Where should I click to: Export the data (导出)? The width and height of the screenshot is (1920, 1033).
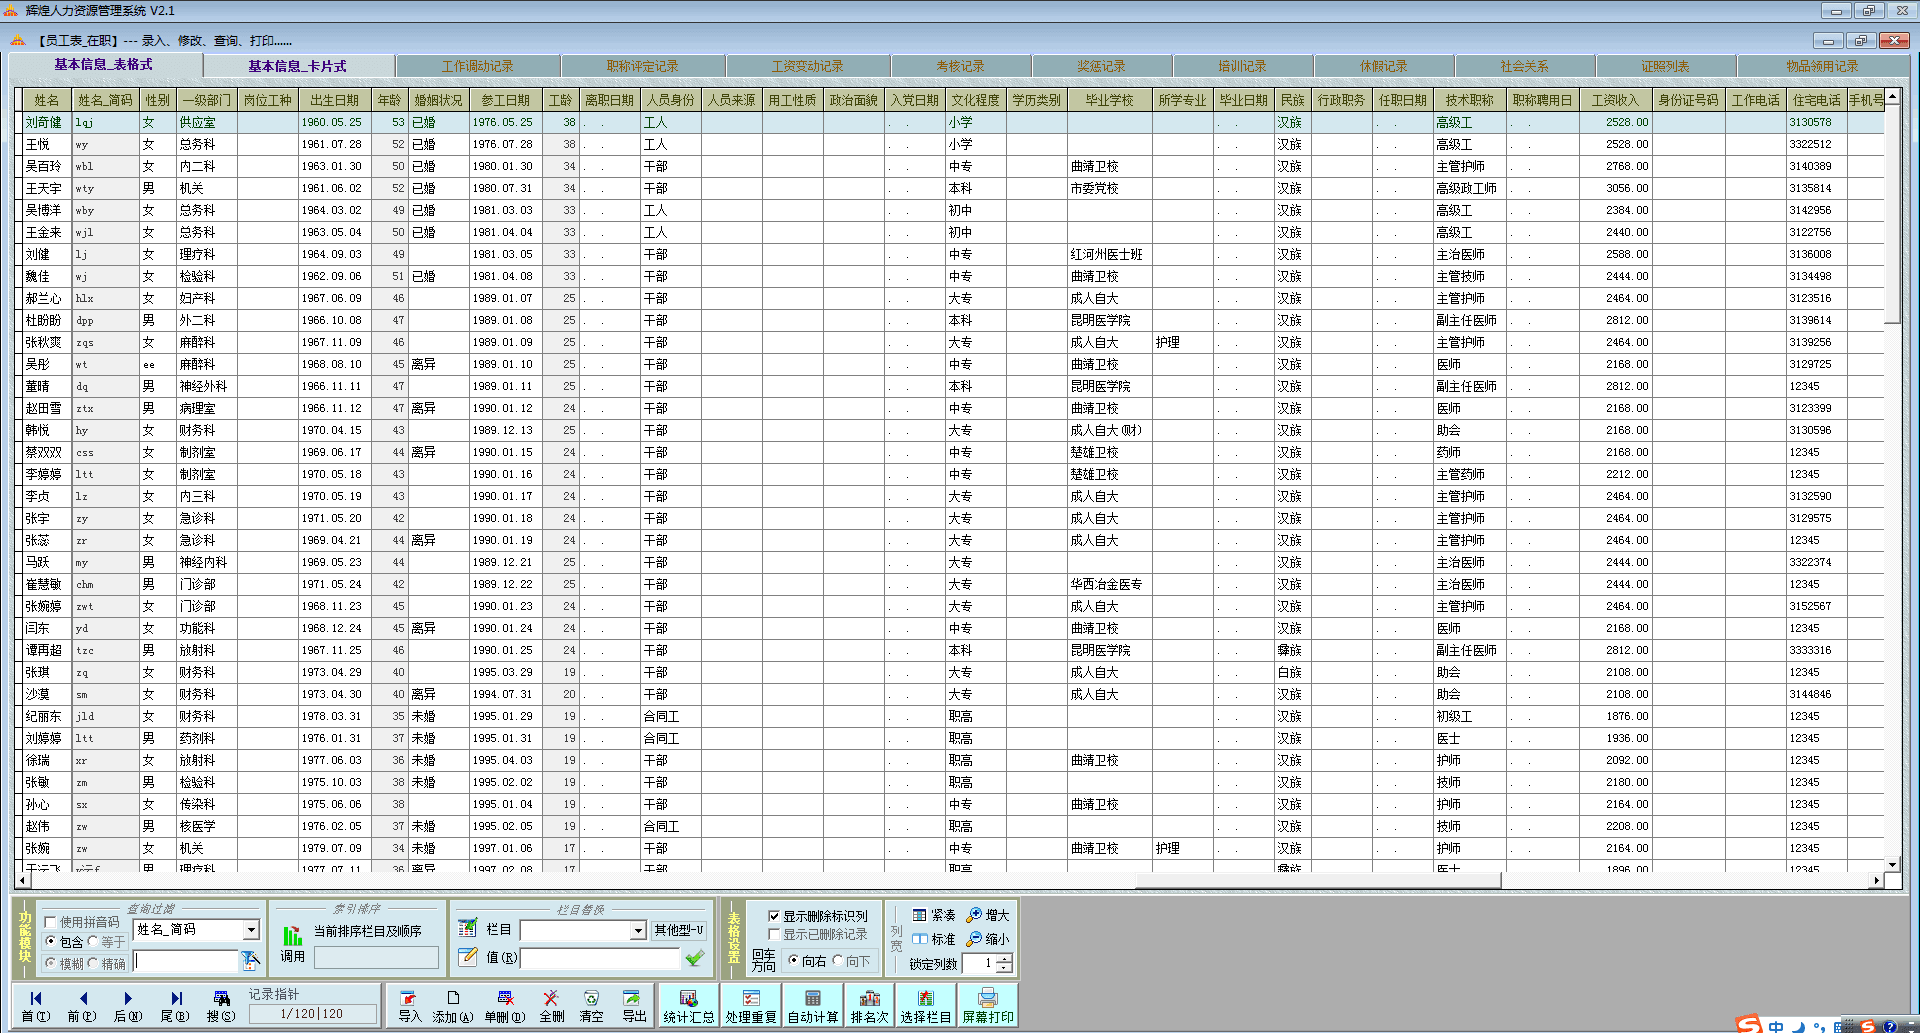tap(633, 1005)
